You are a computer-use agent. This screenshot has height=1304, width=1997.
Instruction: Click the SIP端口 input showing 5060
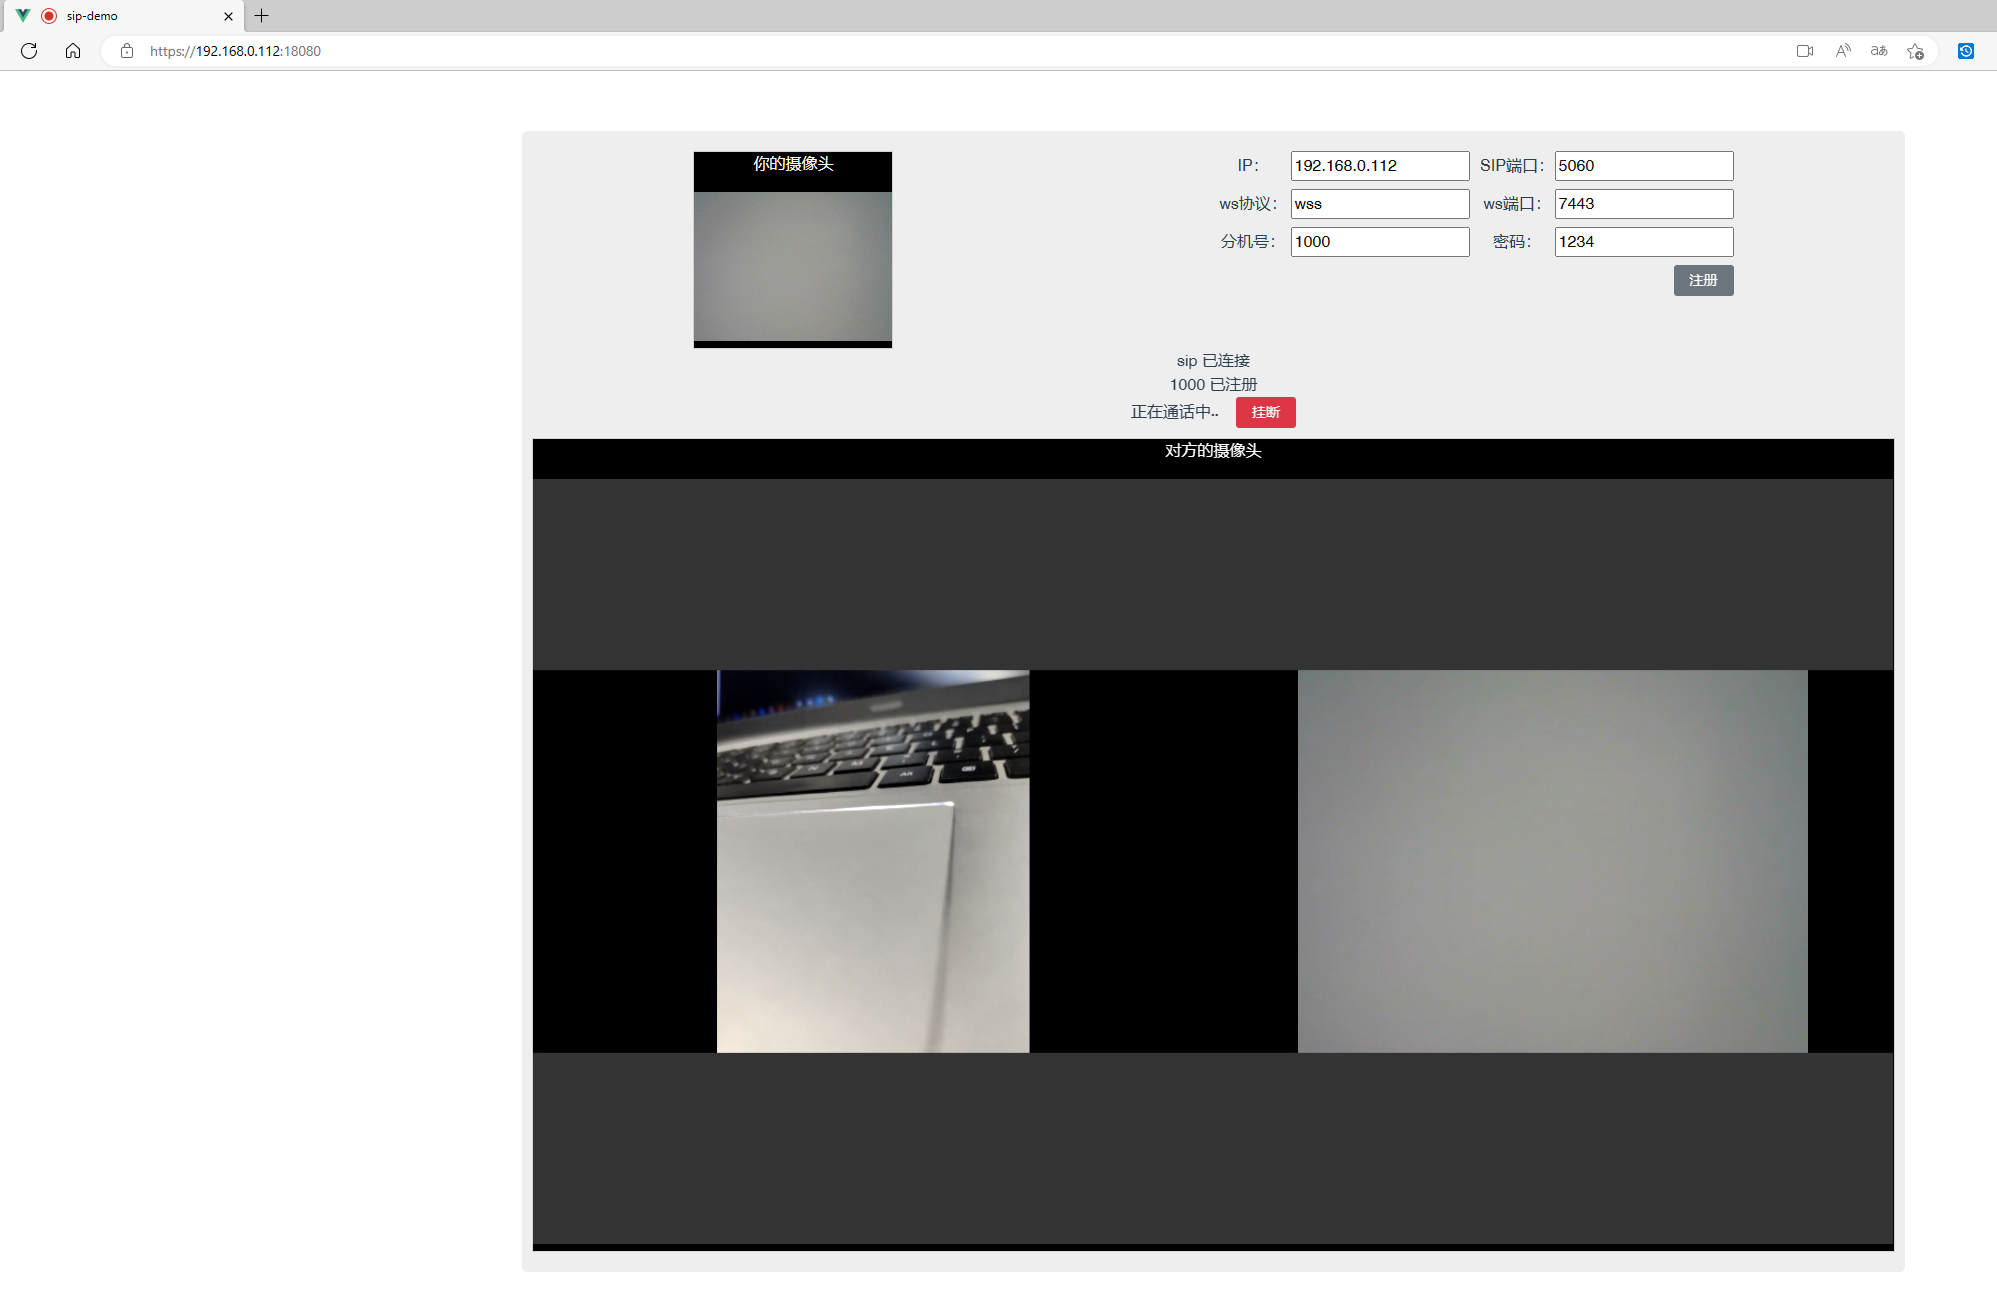[x=1643, y=166]
